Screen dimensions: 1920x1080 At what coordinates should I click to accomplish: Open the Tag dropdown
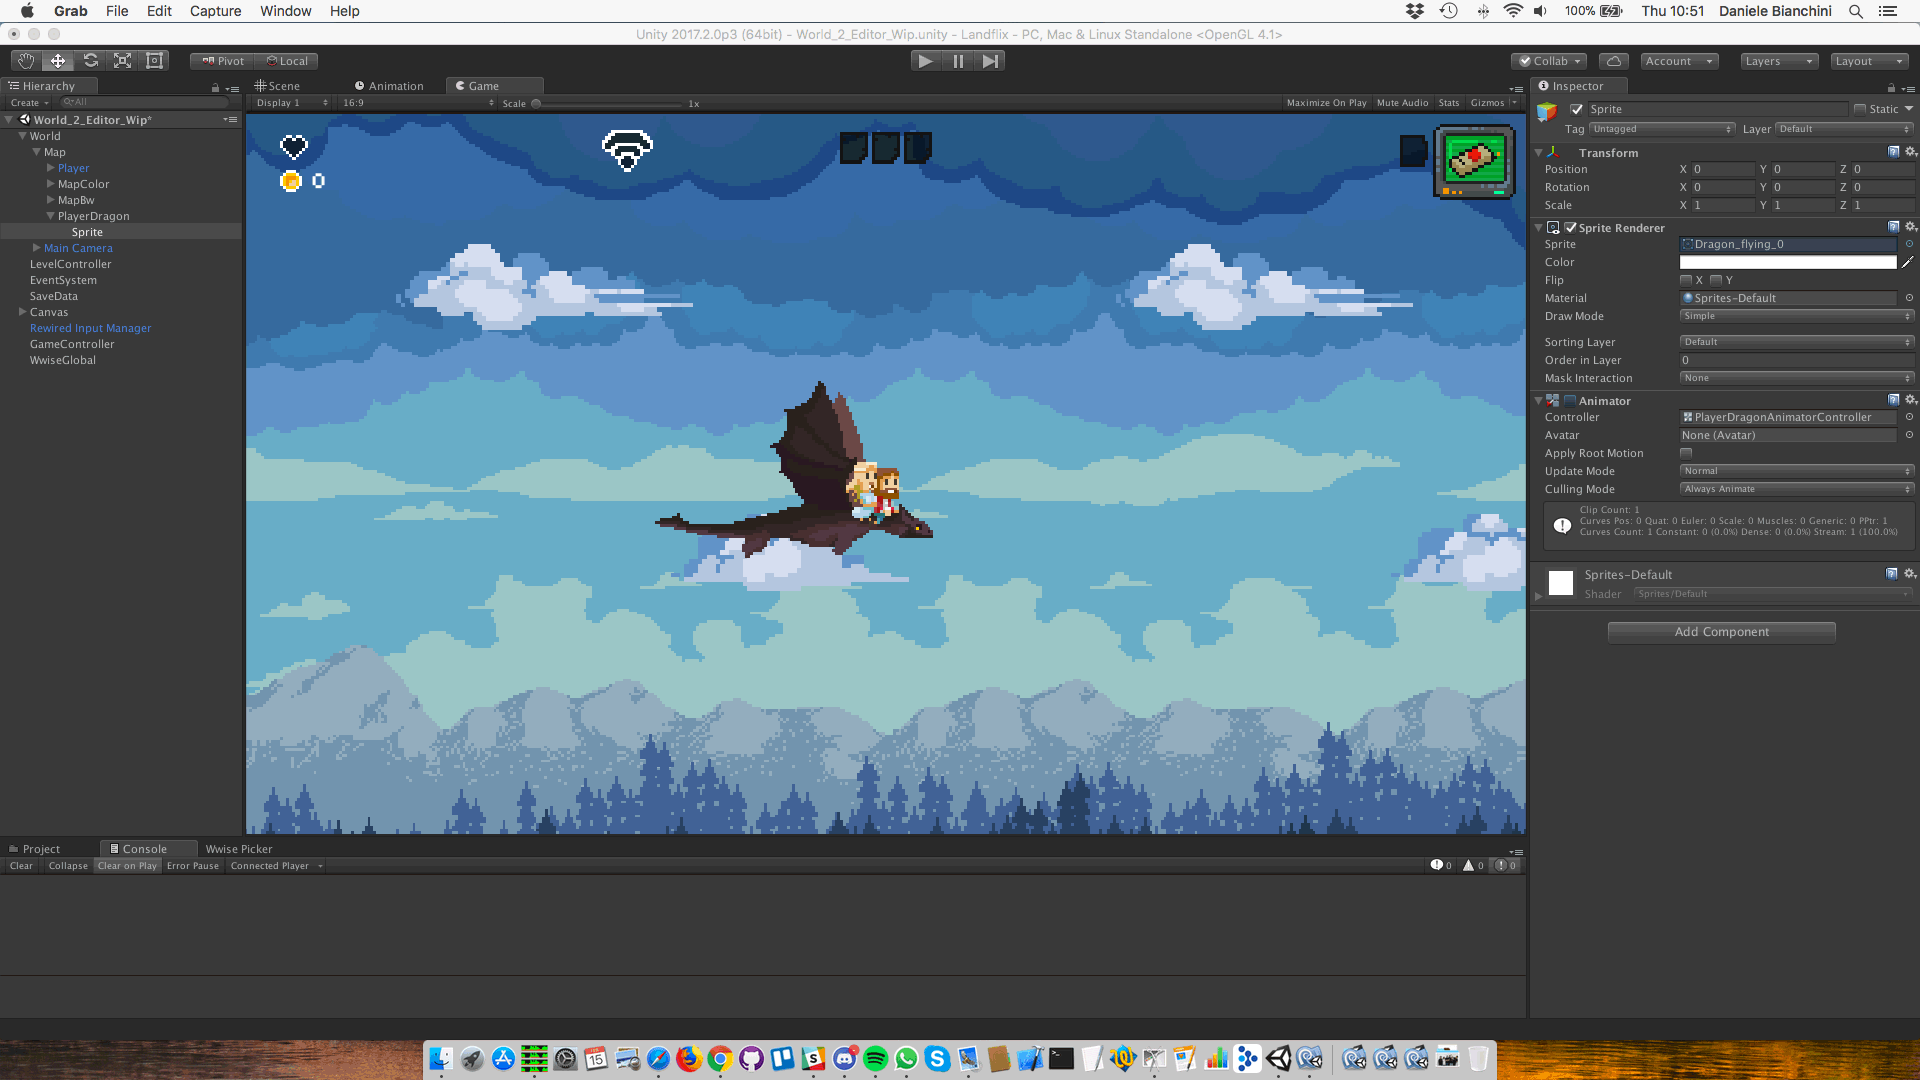[1661, 129]
